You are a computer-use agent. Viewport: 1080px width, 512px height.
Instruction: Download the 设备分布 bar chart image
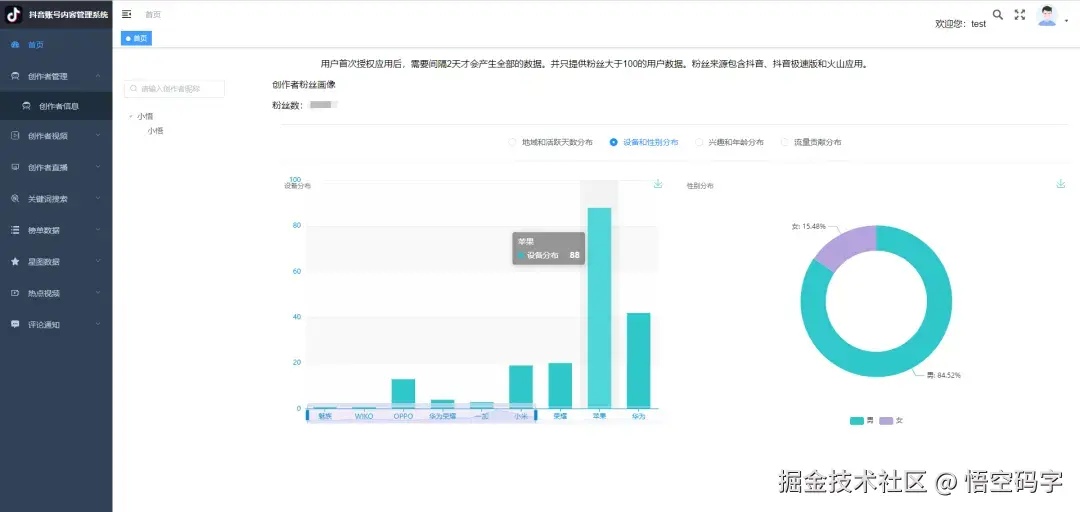click(658, 184)
